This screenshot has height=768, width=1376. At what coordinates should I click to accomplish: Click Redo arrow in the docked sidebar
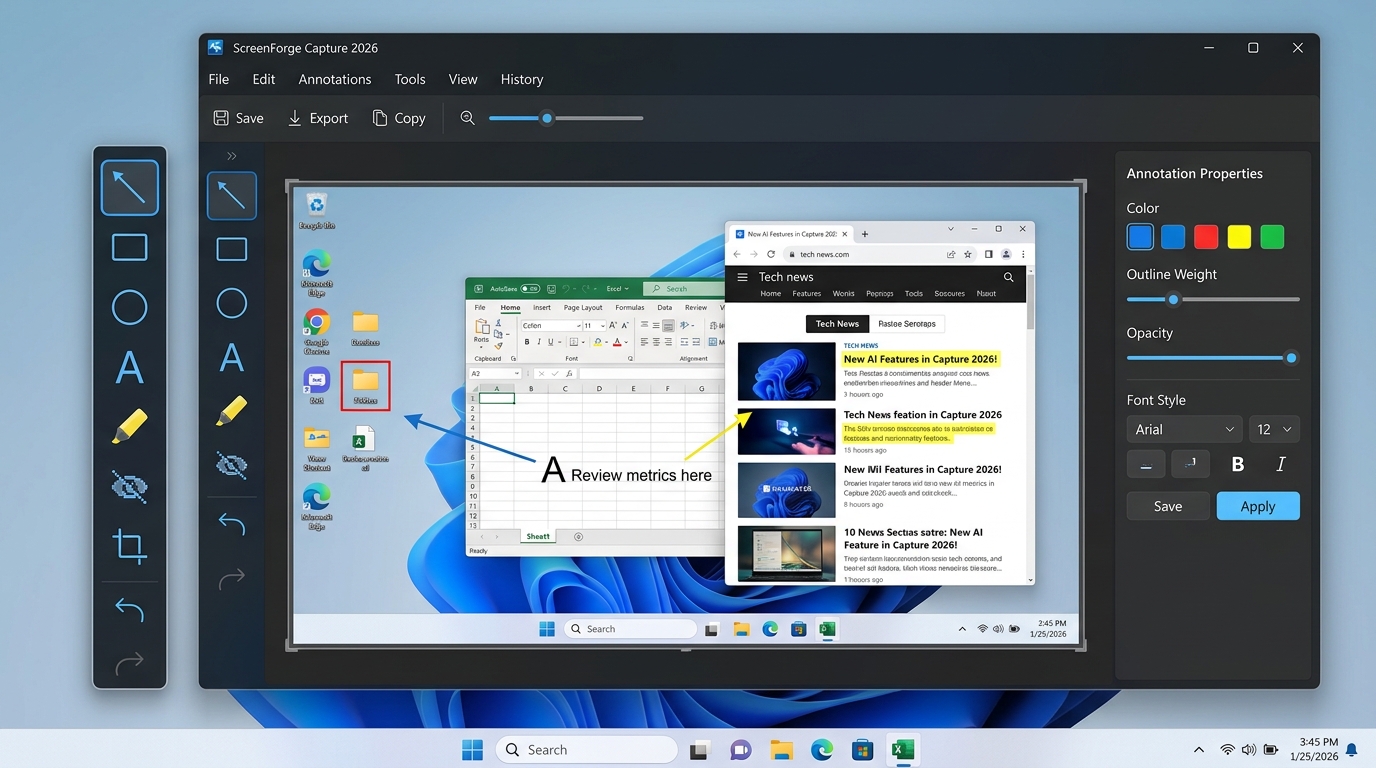pyautogui.click(x=232, y=578)
